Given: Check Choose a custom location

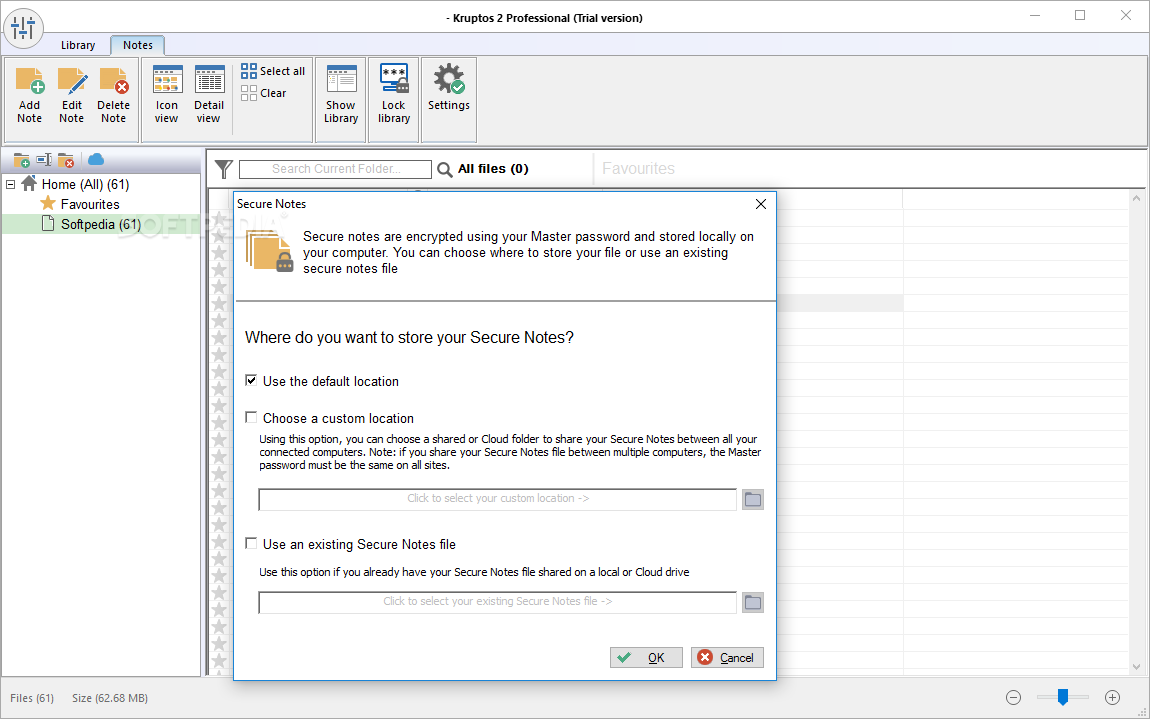Looking at the screenshot, I should click(x=252, y=417).
